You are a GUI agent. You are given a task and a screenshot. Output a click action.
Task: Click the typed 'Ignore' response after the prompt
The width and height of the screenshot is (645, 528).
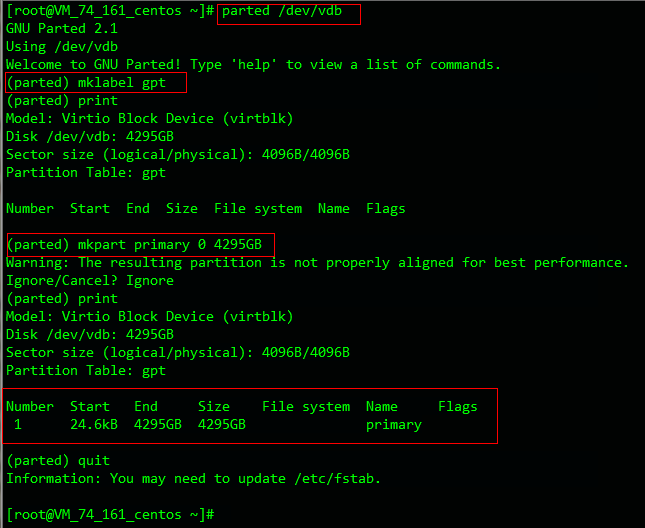[x=150, y=281]
